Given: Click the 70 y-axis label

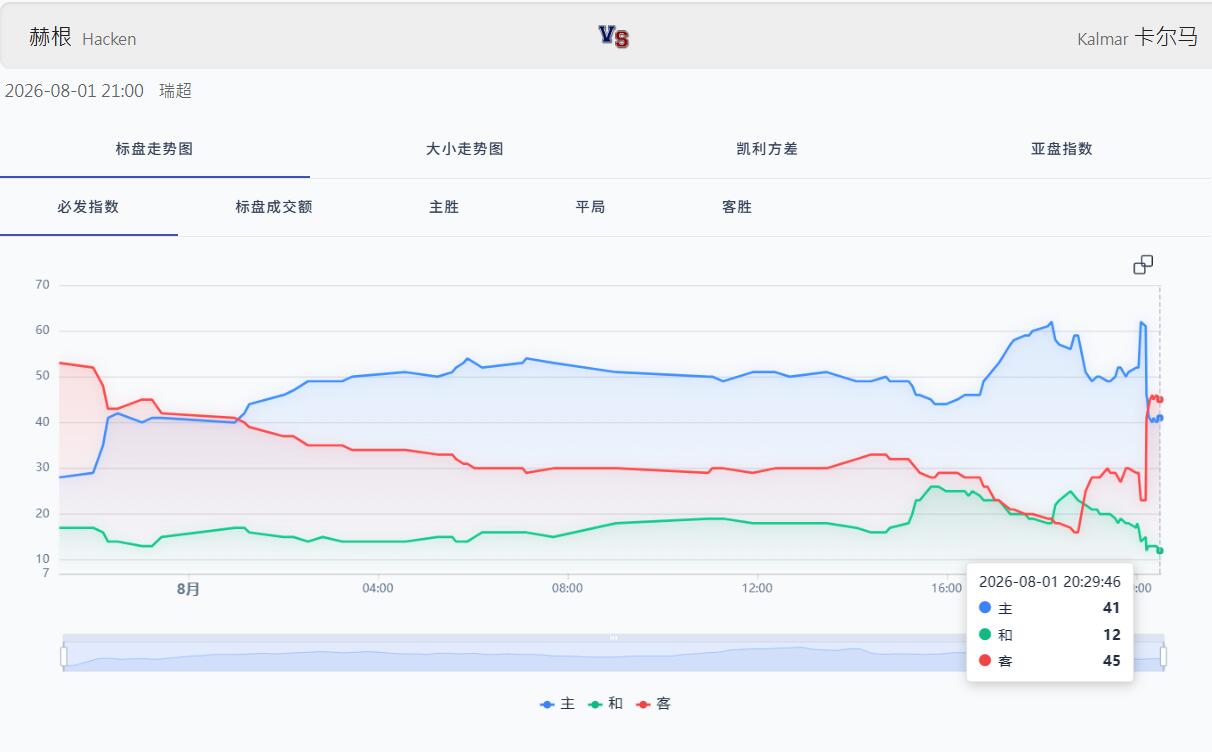Looking at the screenshot, I should [41, 285].
